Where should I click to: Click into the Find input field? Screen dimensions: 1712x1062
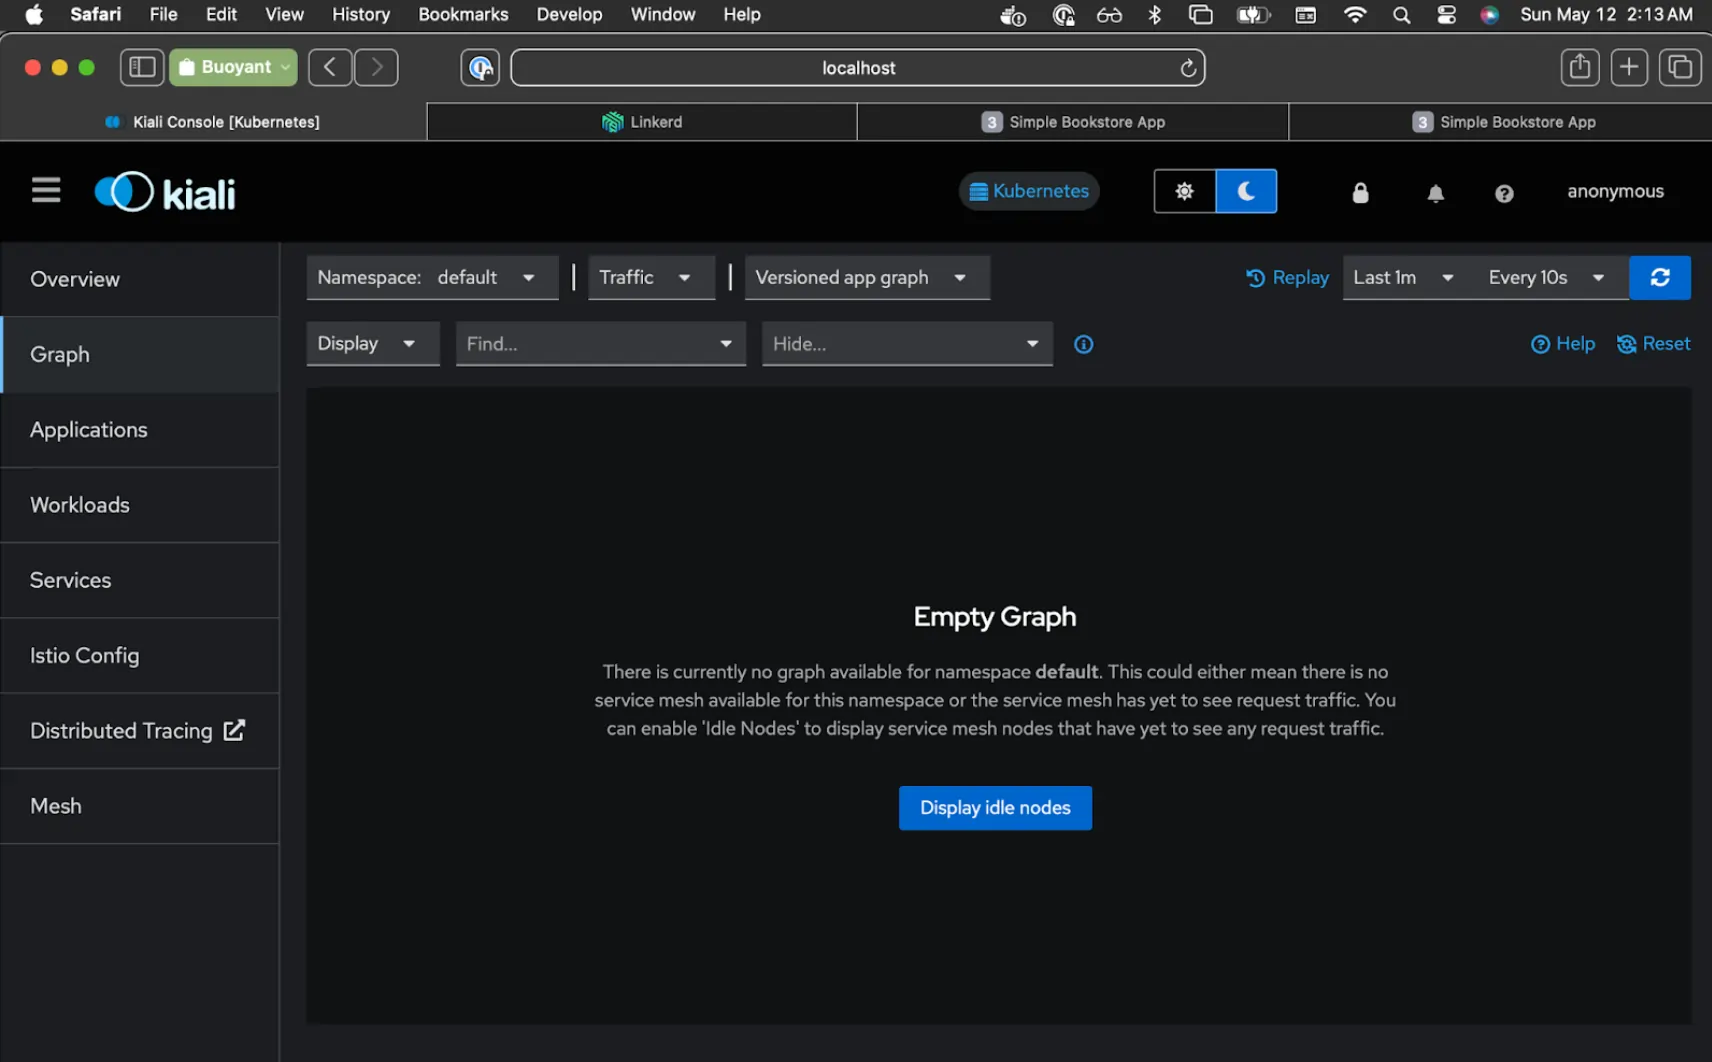click(581, 343)
